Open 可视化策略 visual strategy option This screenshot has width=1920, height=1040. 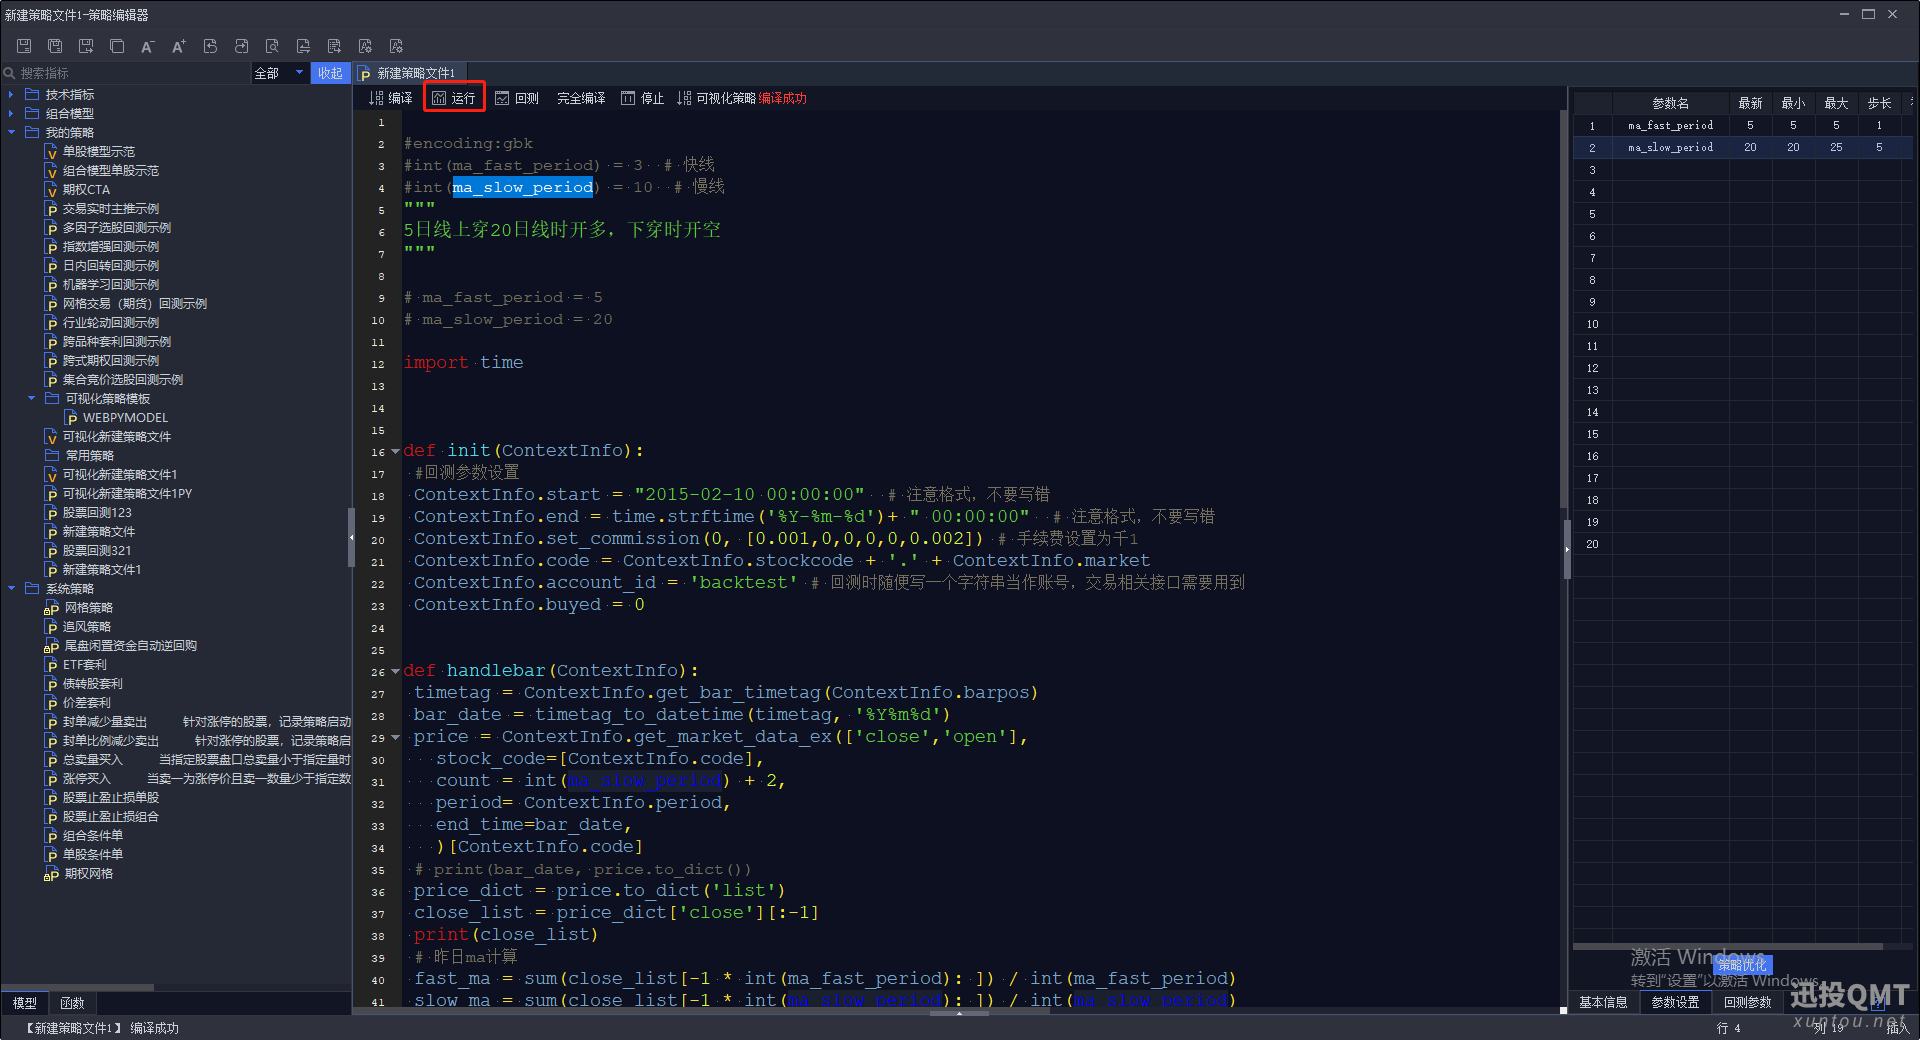click(x=716, y=98)
